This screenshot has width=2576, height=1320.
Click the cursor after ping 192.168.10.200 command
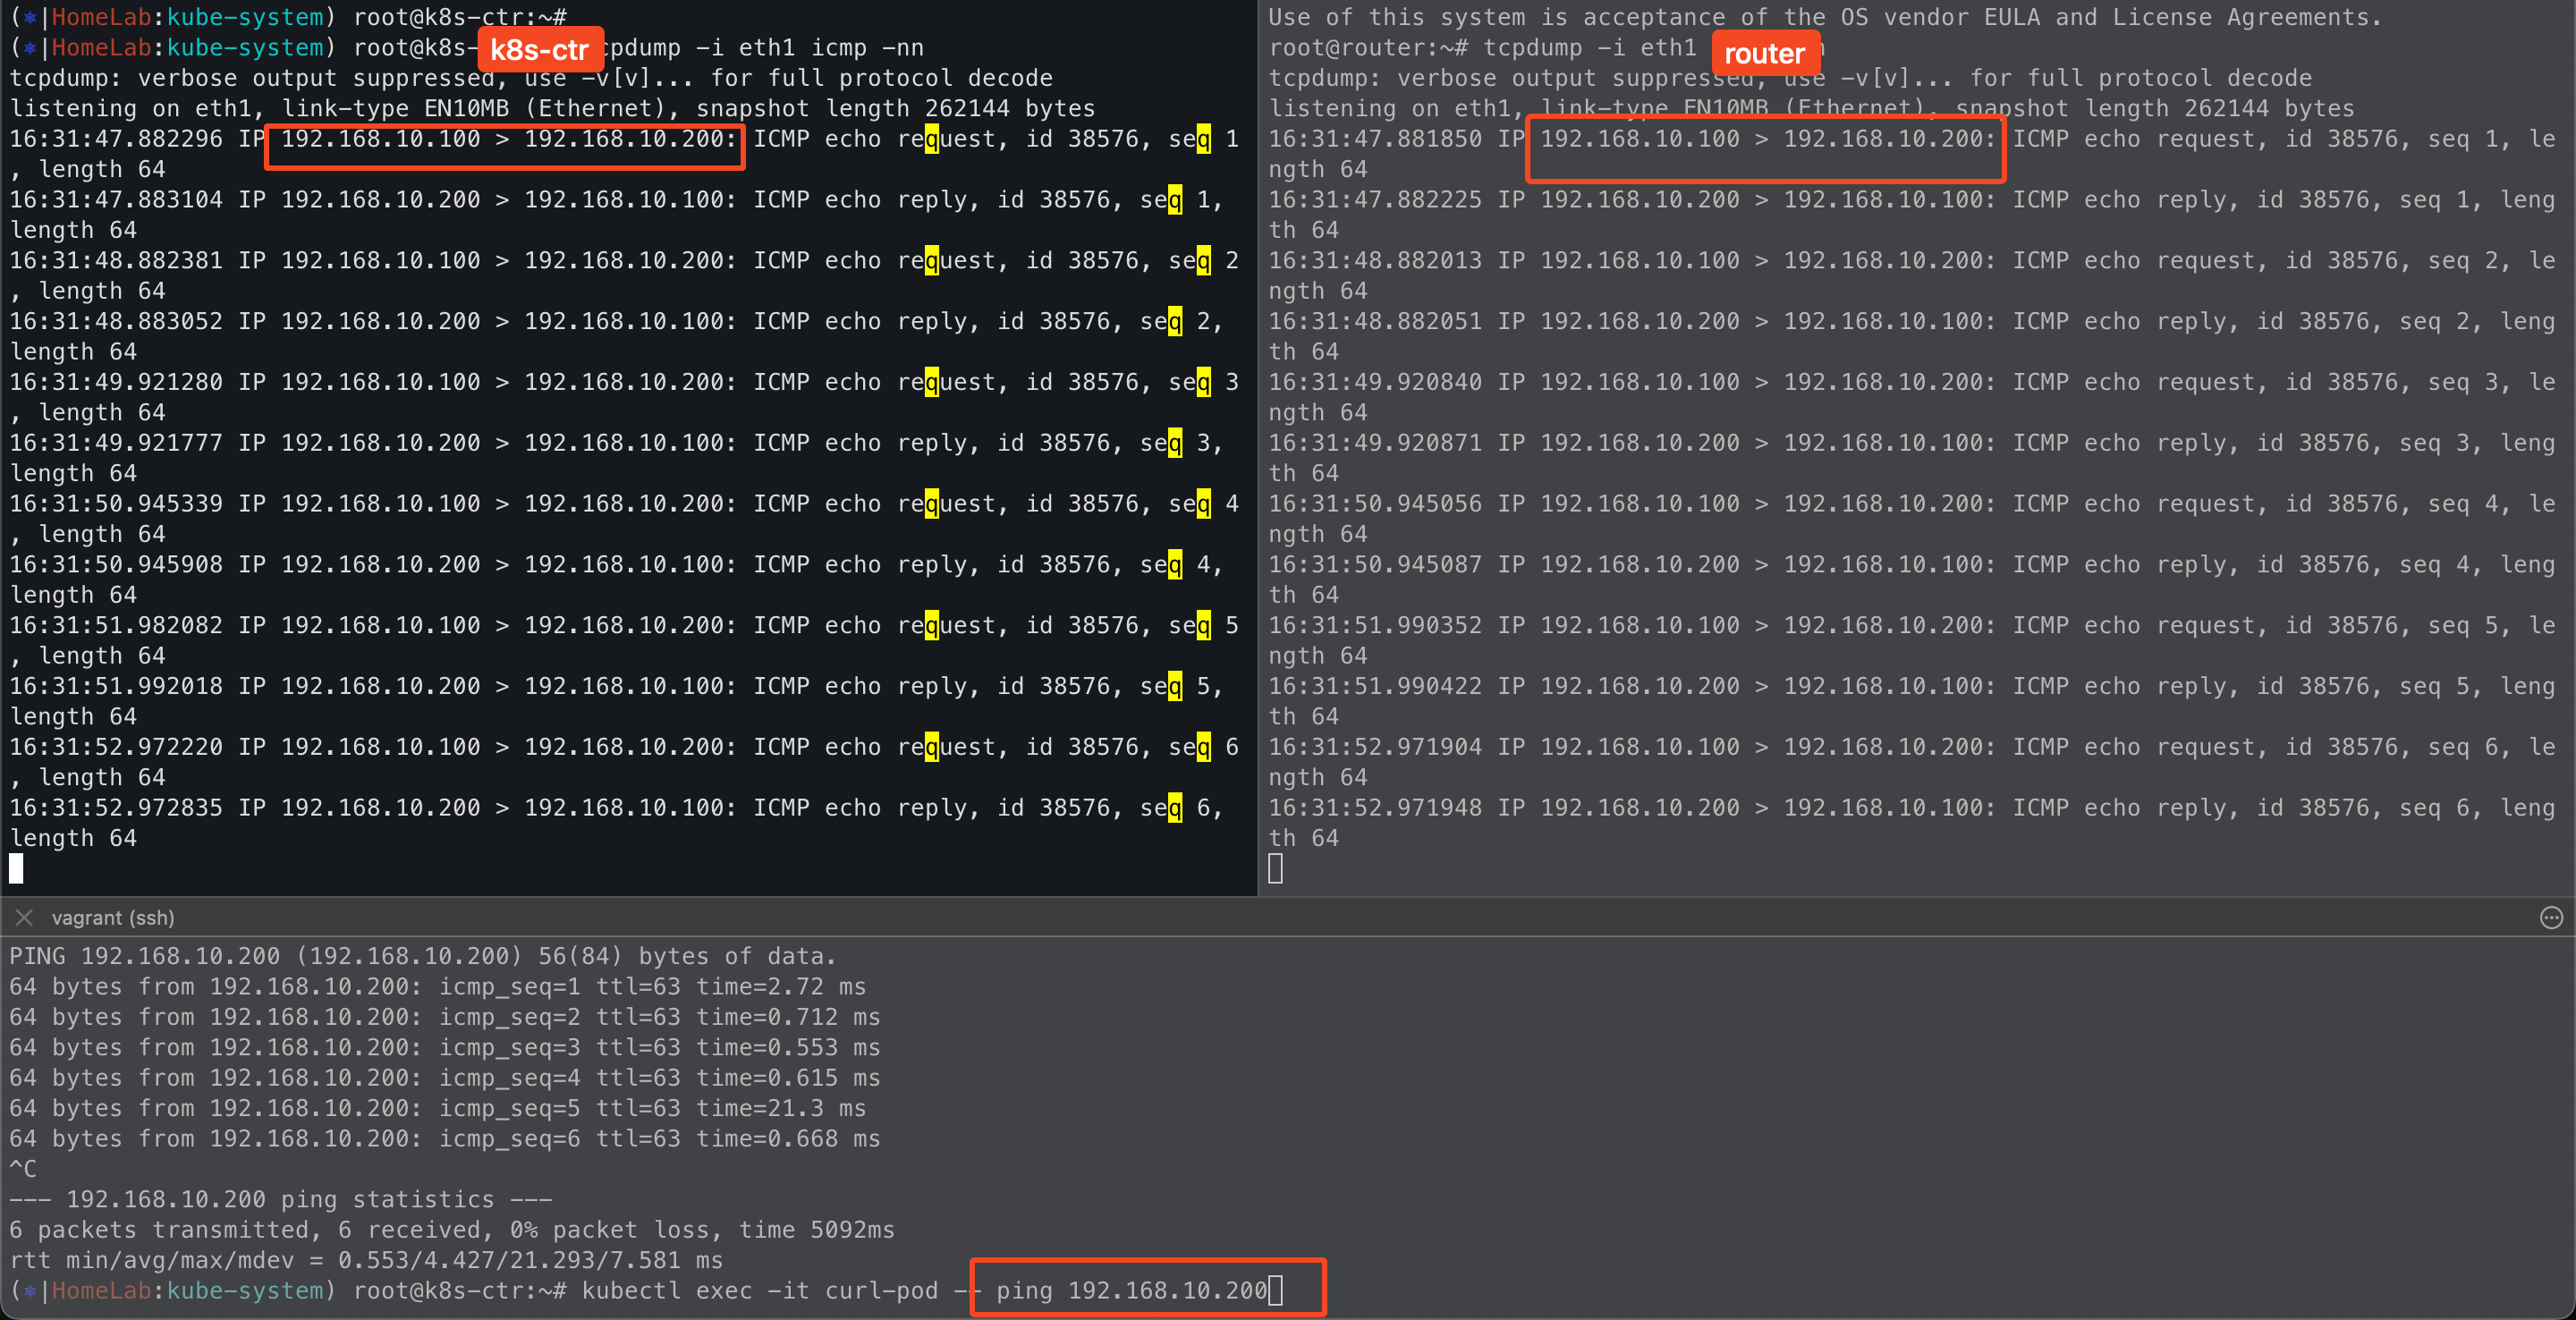[x=1275, y=1290]
